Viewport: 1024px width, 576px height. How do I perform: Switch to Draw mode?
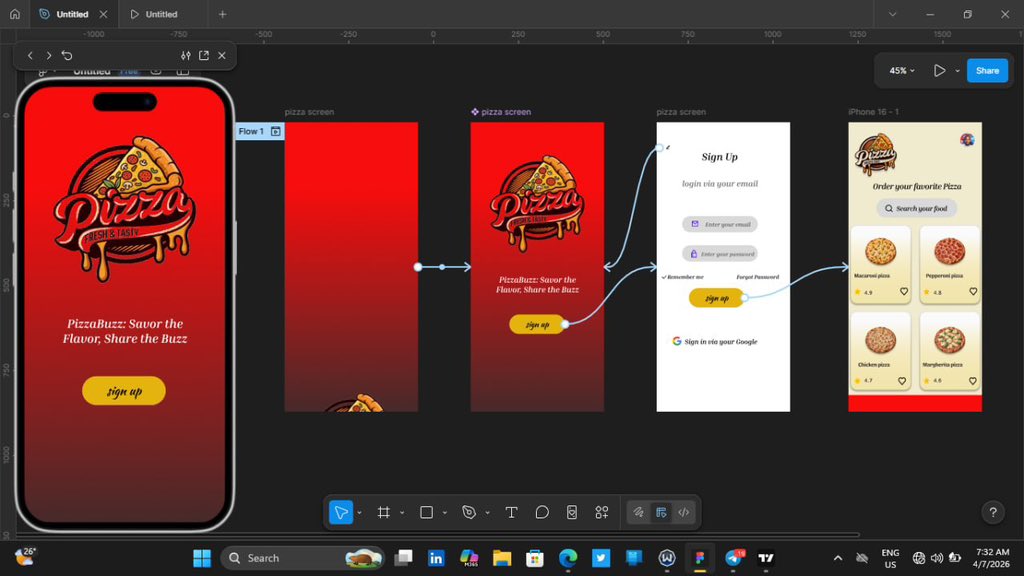[x=639, y=513]
